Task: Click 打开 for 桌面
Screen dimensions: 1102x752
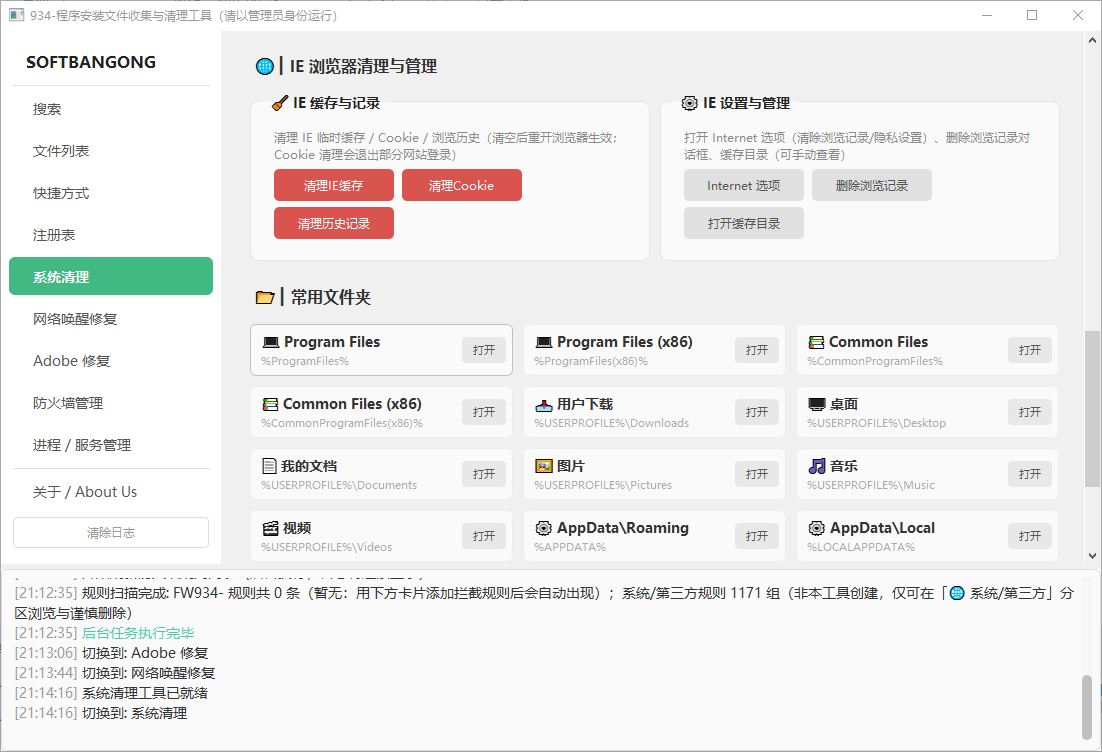Action: [x=1030, y=412]
